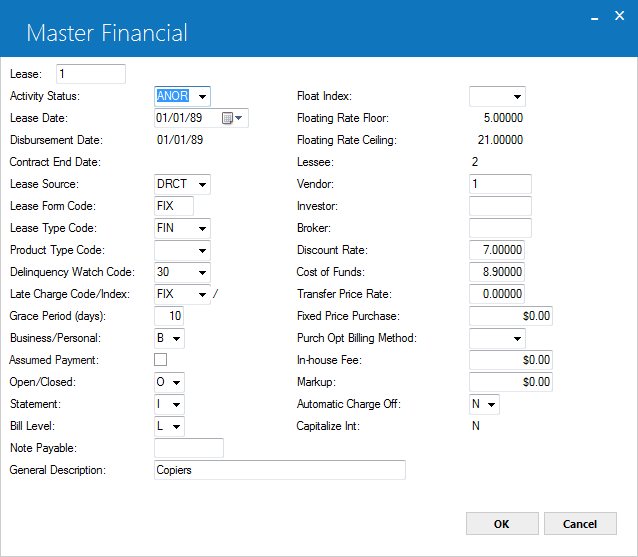This screenshot has width=638, height=557.
Task: Click the Vendor input field
Action: [500, 184]
